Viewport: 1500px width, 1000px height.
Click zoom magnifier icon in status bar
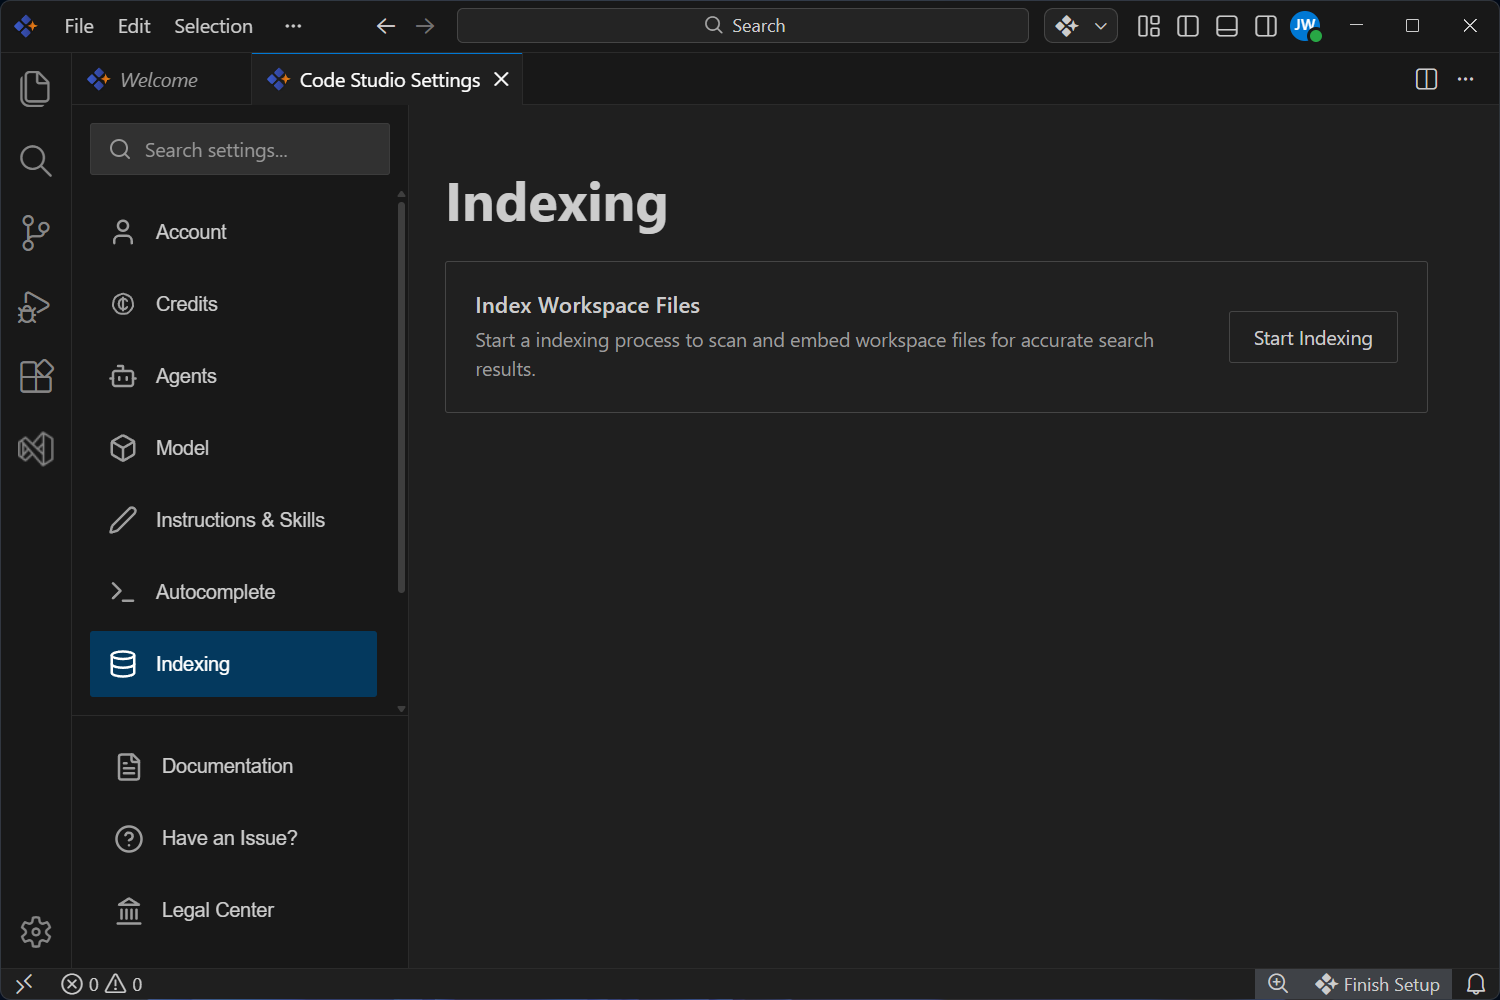point(1278,984)
